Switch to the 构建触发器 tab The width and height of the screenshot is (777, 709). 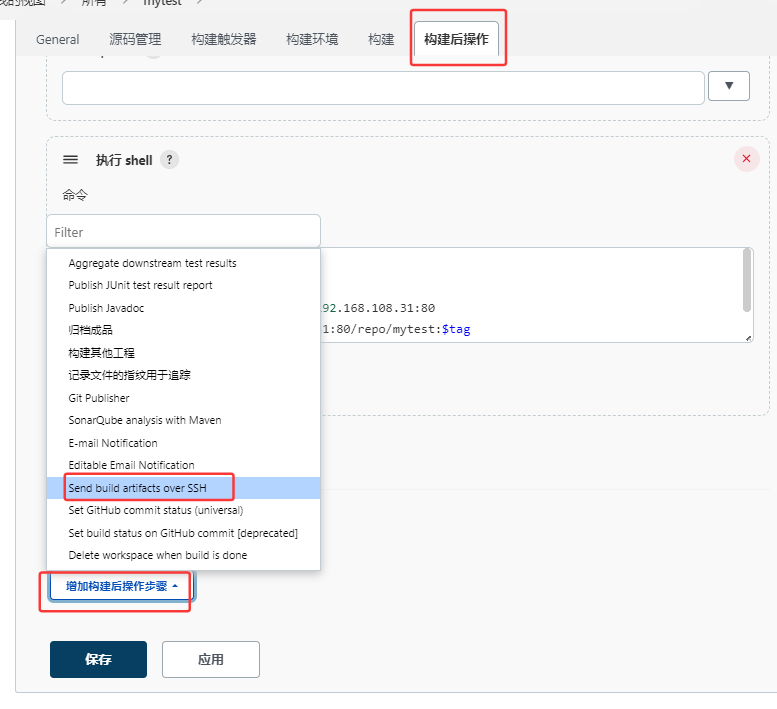pyautogui.click(x=223, y=39)
